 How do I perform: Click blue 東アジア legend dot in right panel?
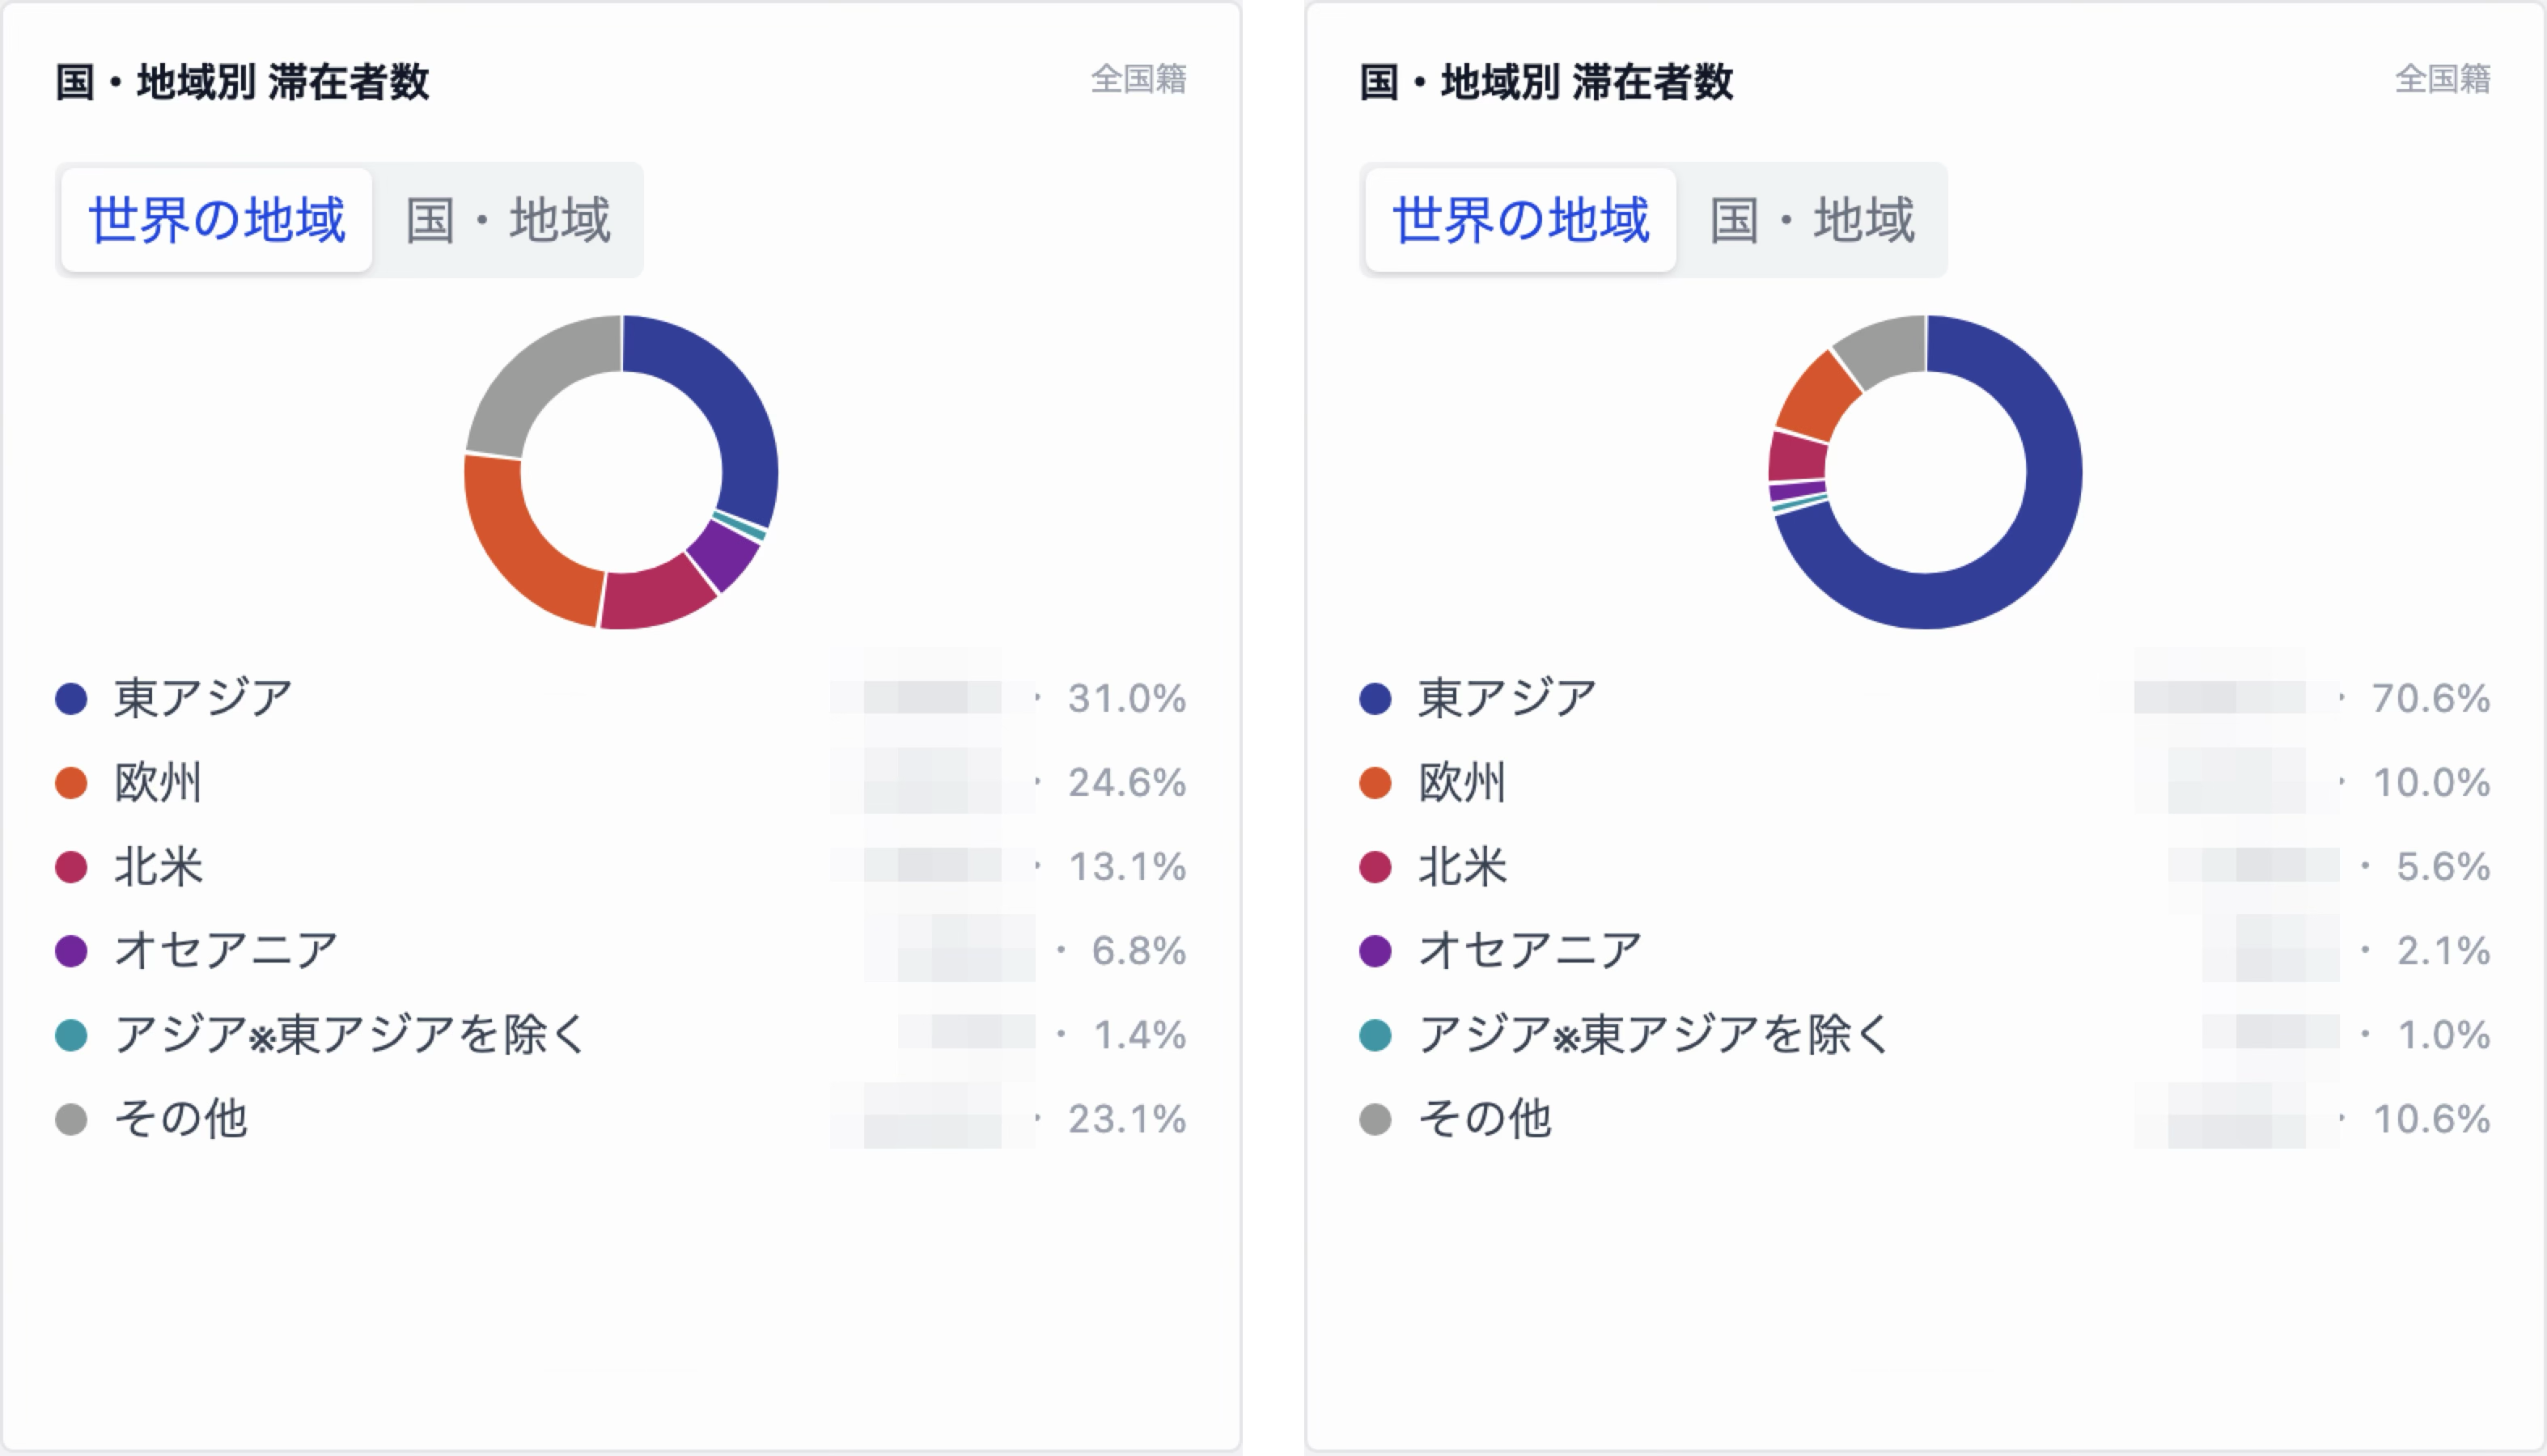pos(1375,698)
